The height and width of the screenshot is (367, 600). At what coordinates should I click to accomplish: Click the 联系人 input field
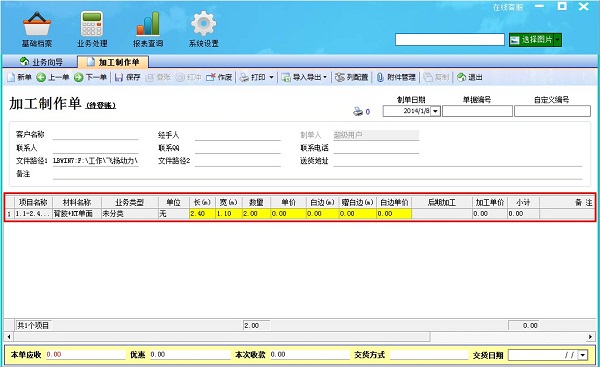tap(96, 148)
